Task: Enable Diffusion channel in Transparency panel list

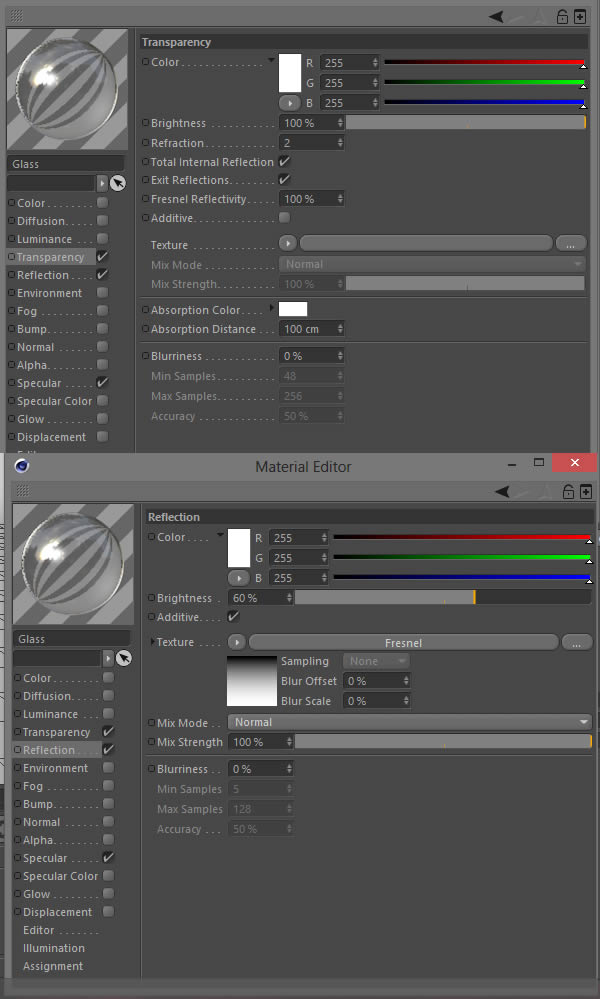Action: 102,220
